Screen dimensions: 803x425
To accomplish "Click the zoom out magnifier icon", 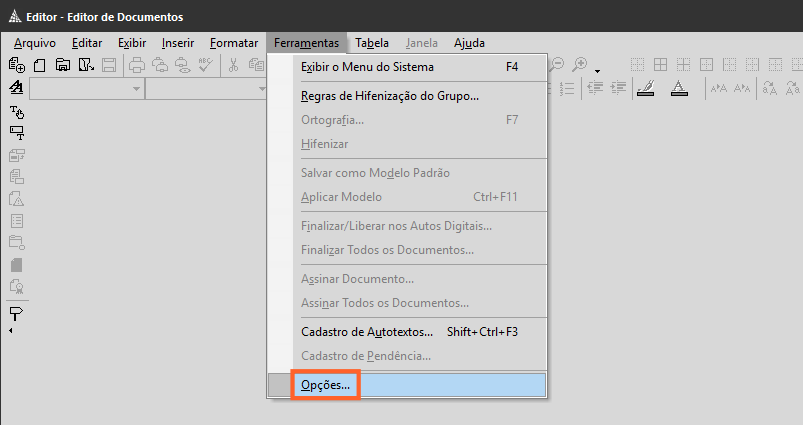I will click(x=556, y=65).
